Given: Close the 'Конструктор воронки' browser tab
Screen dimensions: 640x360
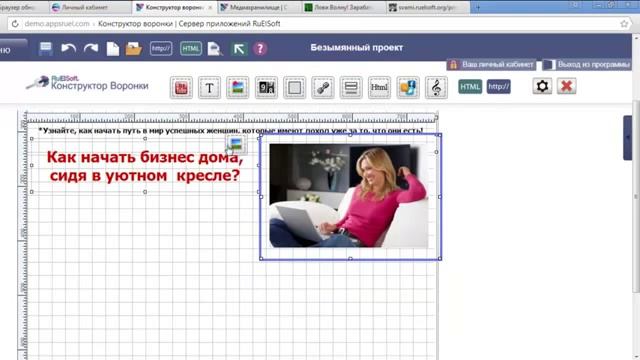Looking at the screenshot, I should point(210,7).
